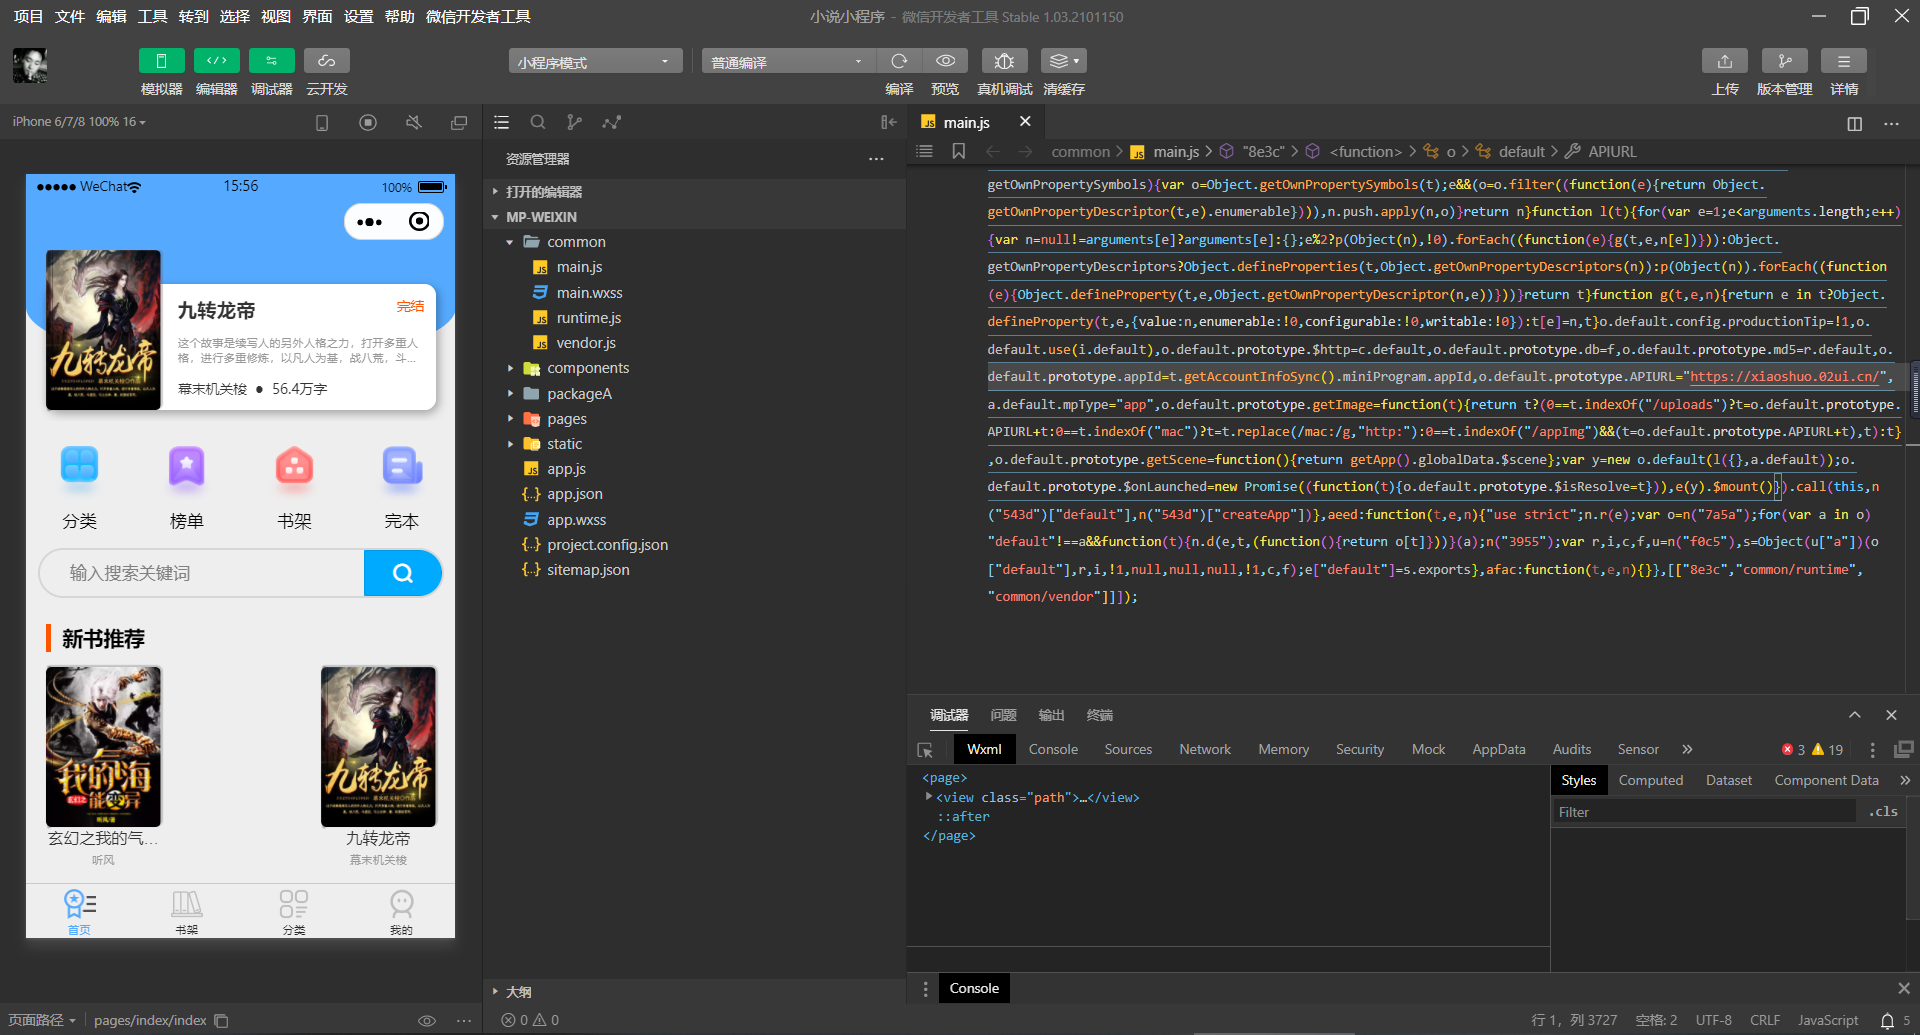Toggle the editor panel button

216,61
